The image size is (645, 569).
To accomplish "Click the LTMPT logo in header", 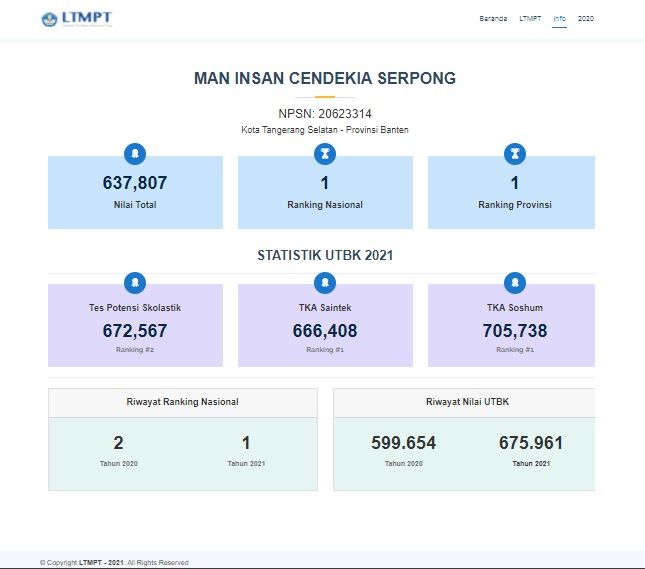I will (77, 19).
